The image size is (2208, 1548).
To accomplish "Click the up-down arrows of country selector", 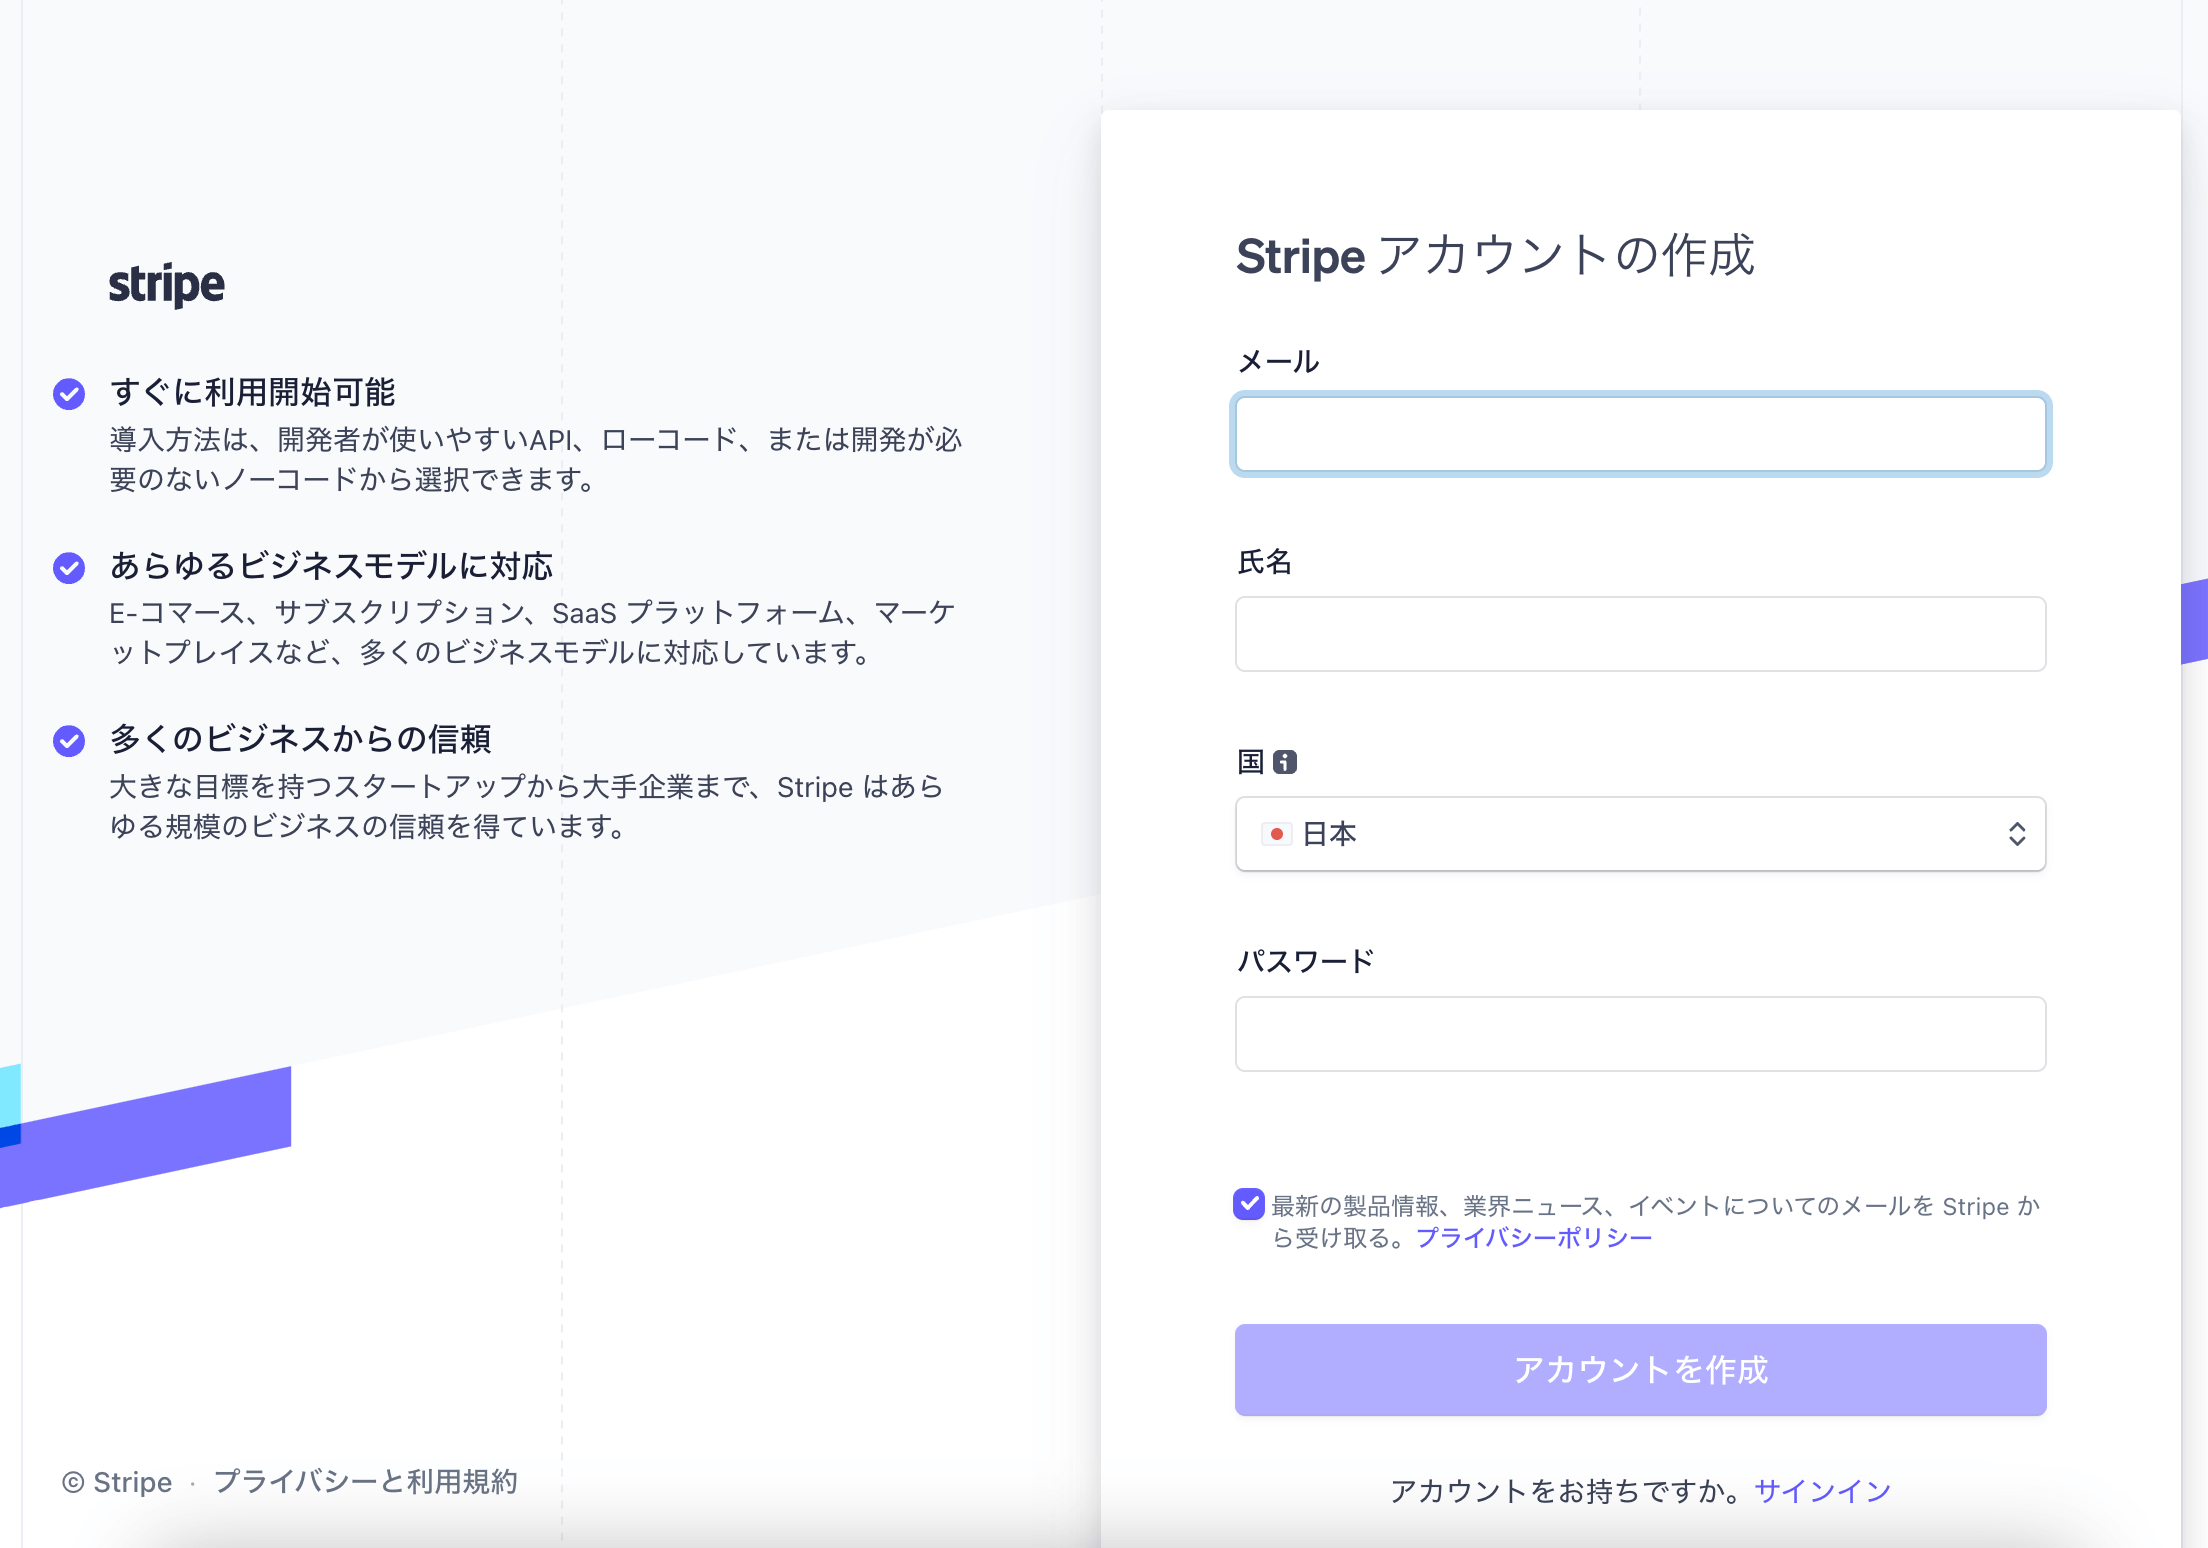I will pyautogui.click(x=2017, y=834).
